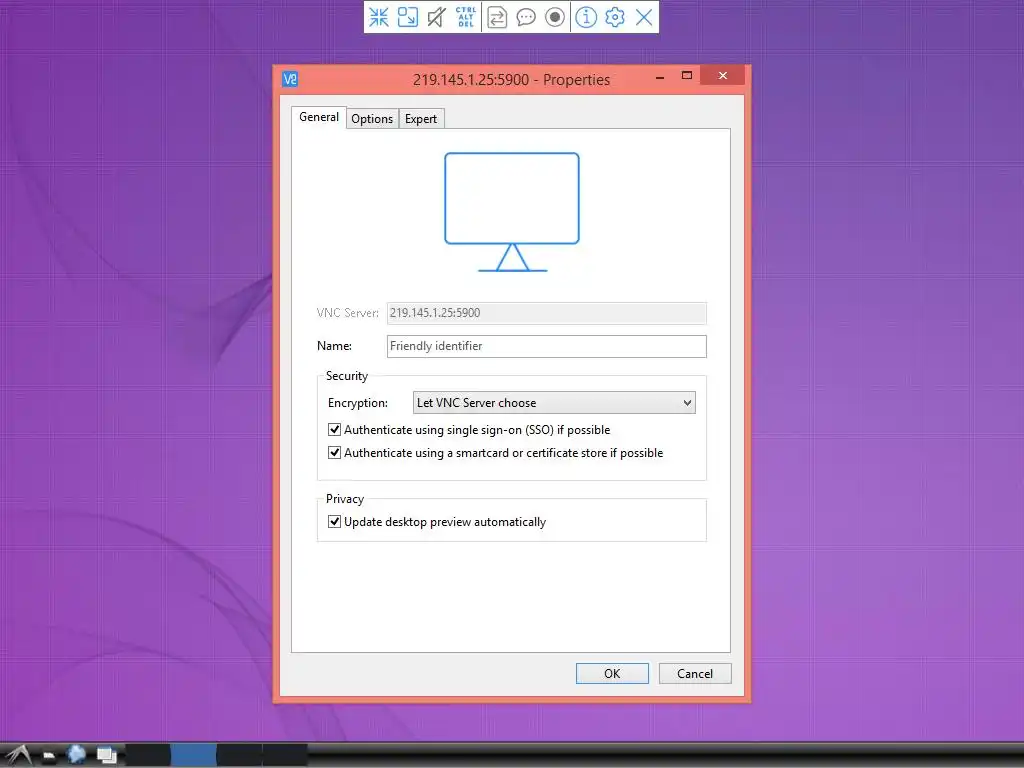
Task: Open properties gear icon in toolbar
Action: (615, 17)
